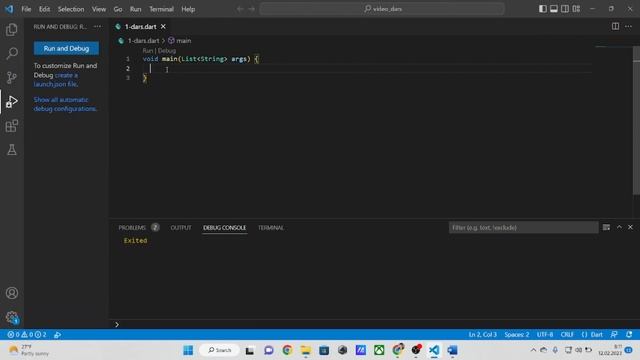This screenshot has height=360, width=640.
Task: Split the editor to the right
Action: pos(615,26)
